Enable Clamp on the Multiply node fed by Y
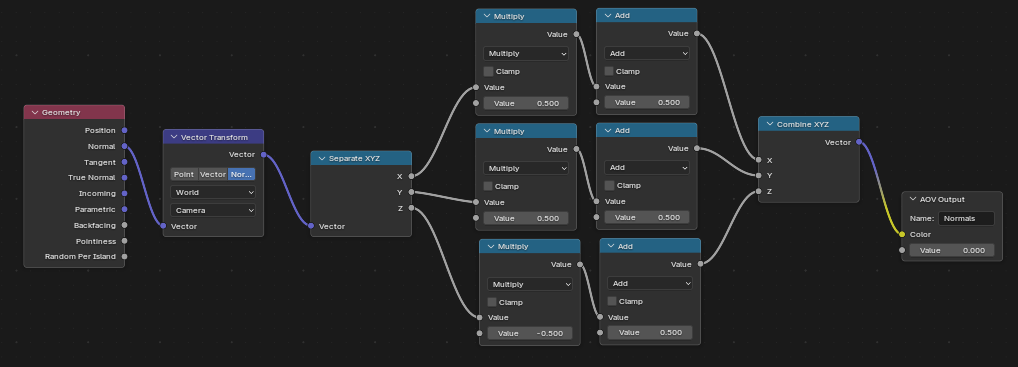 point(488,186)
